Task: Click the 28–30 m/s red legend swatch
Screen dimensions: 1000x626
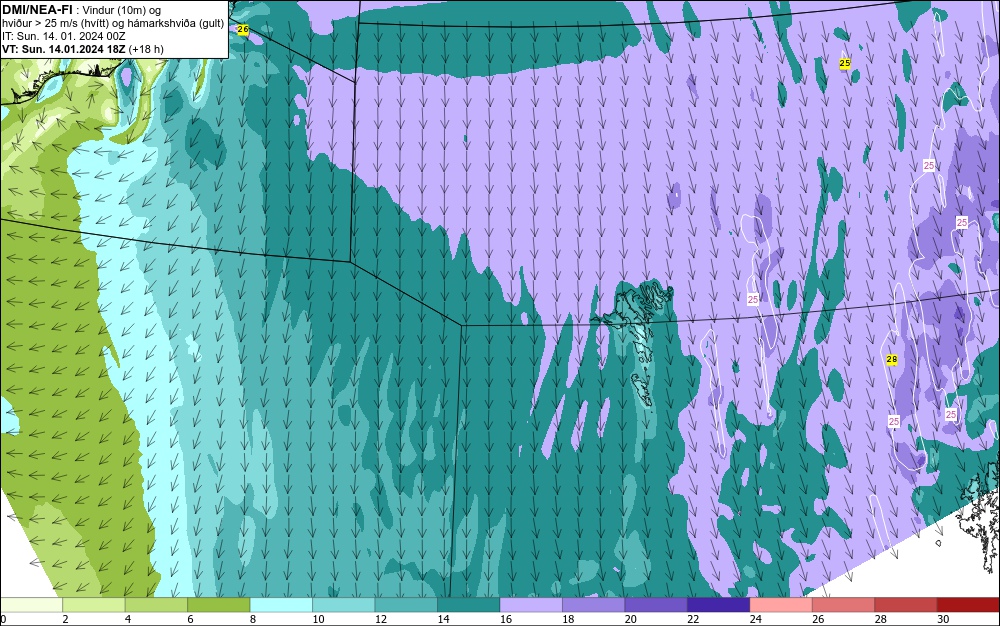Action: coord(906,605)
